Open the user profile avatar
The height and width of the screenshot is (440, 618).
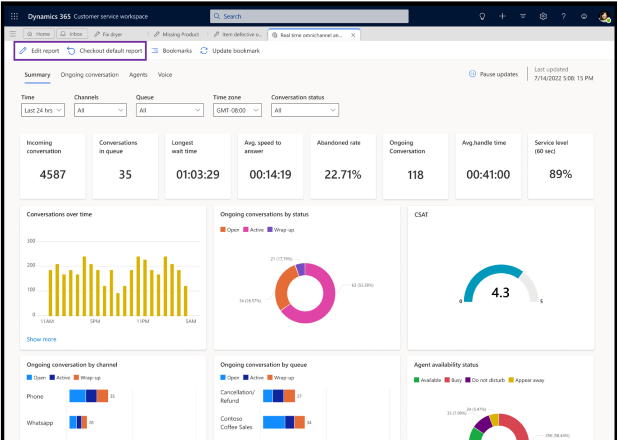coord(604,16)
